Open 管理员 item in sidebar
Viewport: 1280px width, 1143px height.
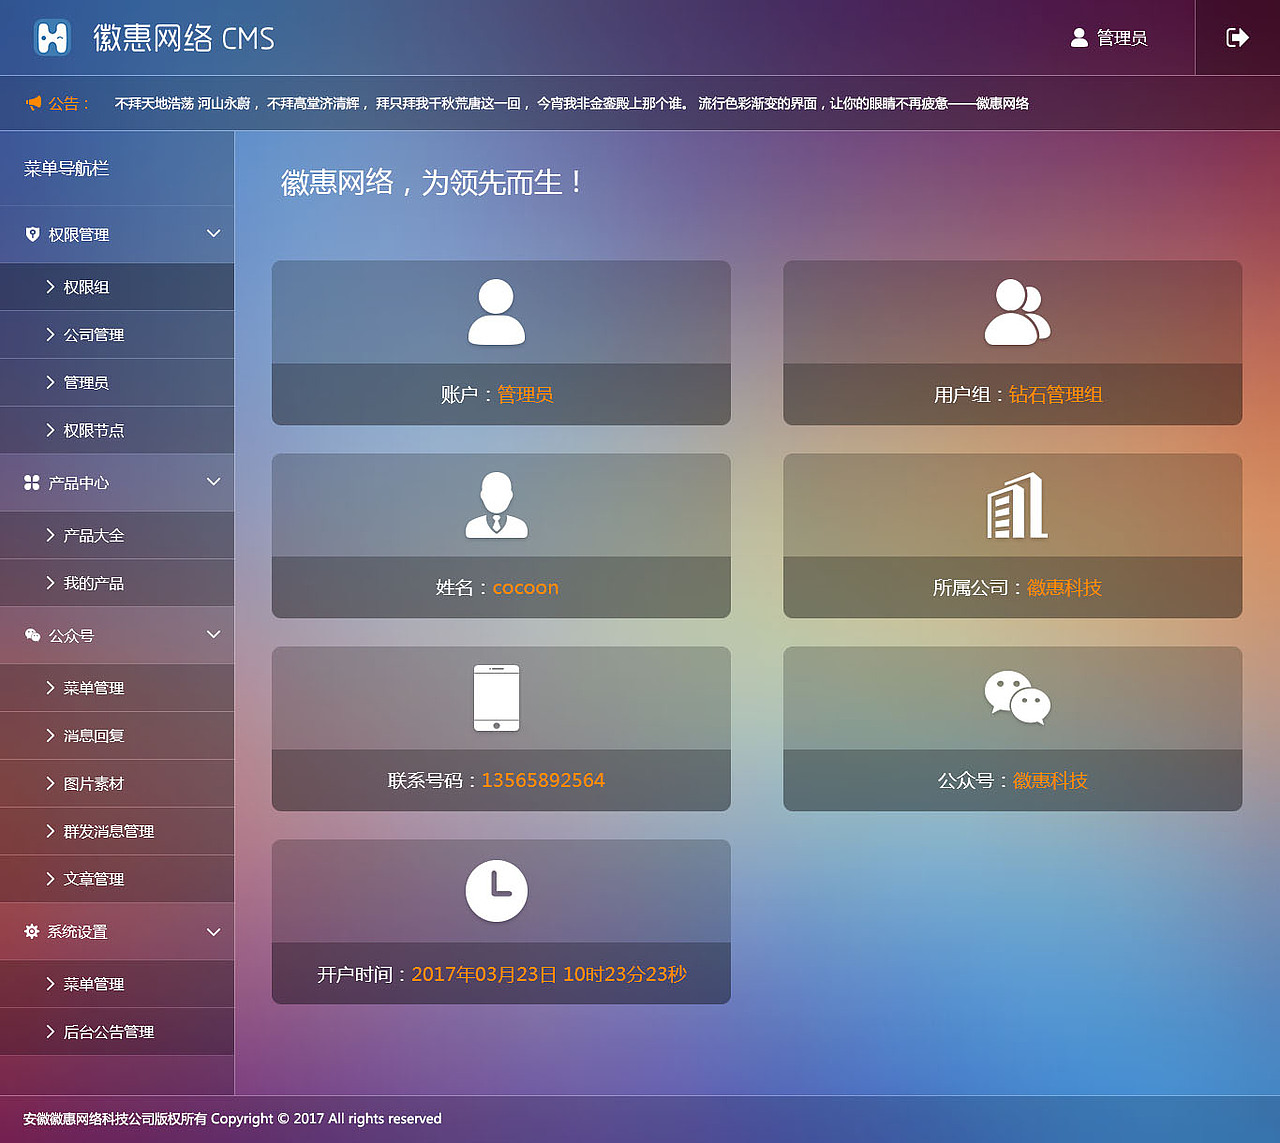click(x=117, y=382)
